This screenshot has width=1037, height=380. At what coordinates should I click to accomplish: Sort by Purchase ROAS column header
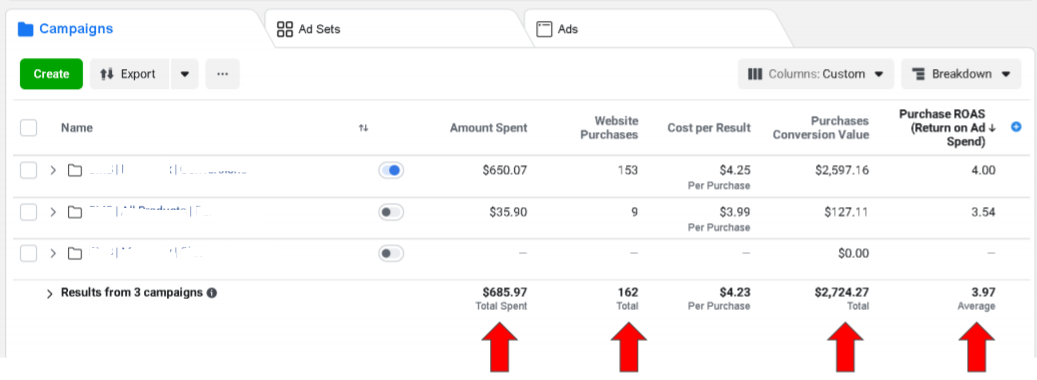(x=948, y=128)
